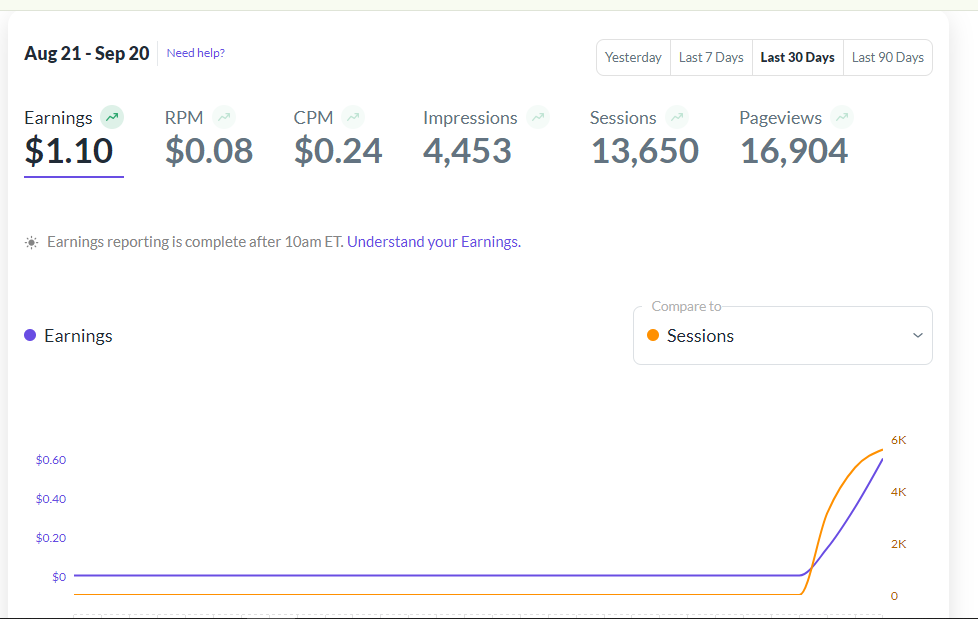Select the Last 30 Days range
This screenshot has height=619, width=978.
pyautogui.click(x=797, y=57)
